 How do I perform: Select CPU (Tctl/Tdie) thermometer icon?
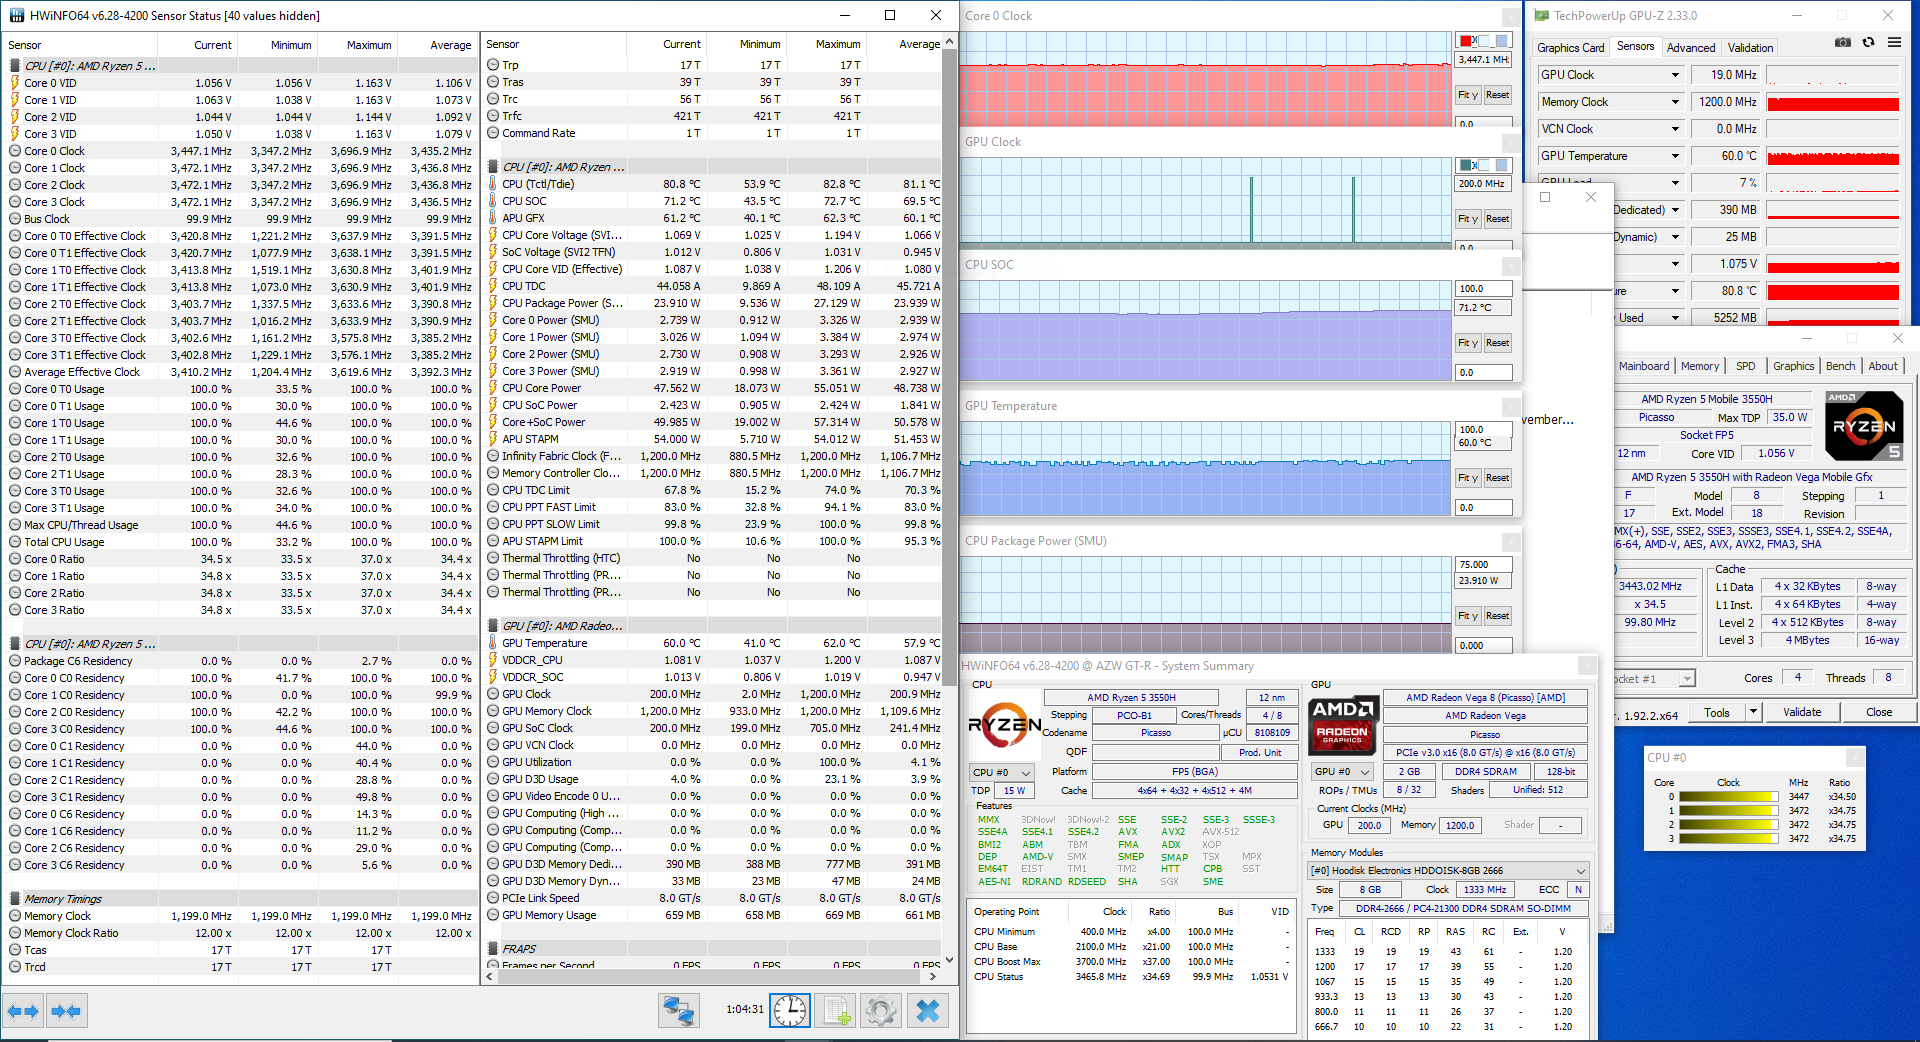tap(493, 184)
